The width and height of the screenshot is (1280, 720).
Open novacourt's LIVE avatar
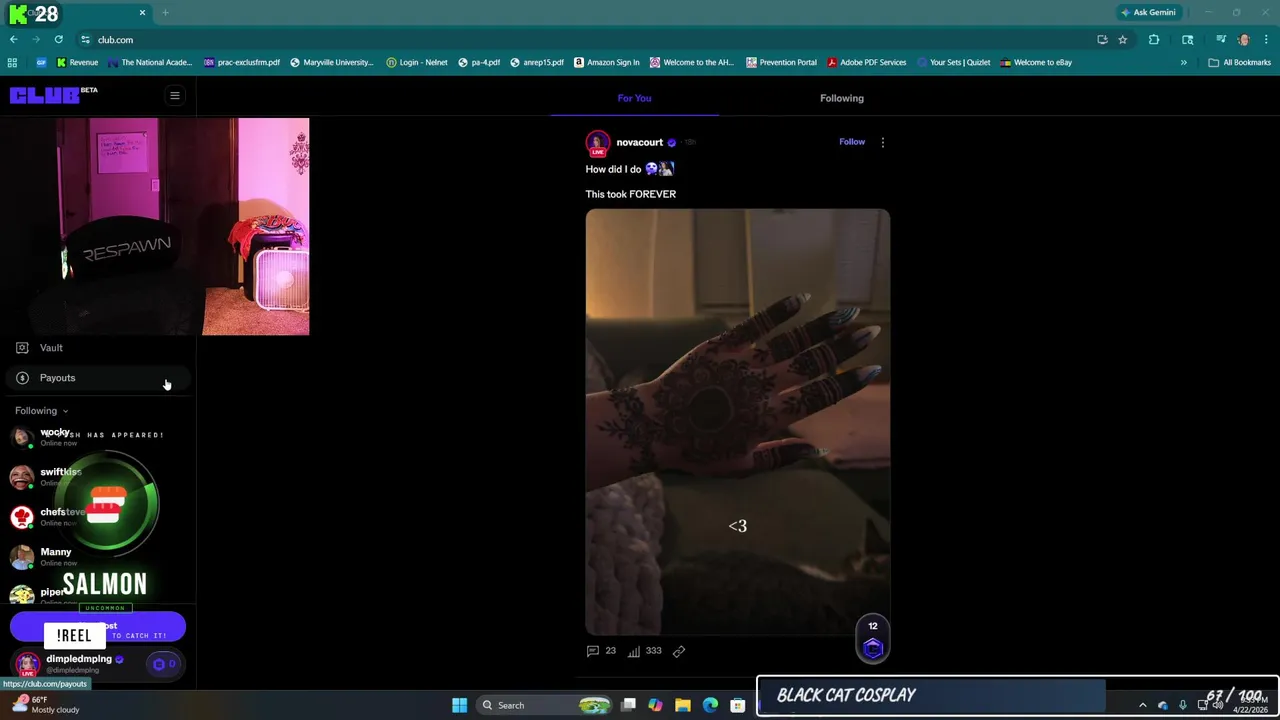(x=598, y=144)
